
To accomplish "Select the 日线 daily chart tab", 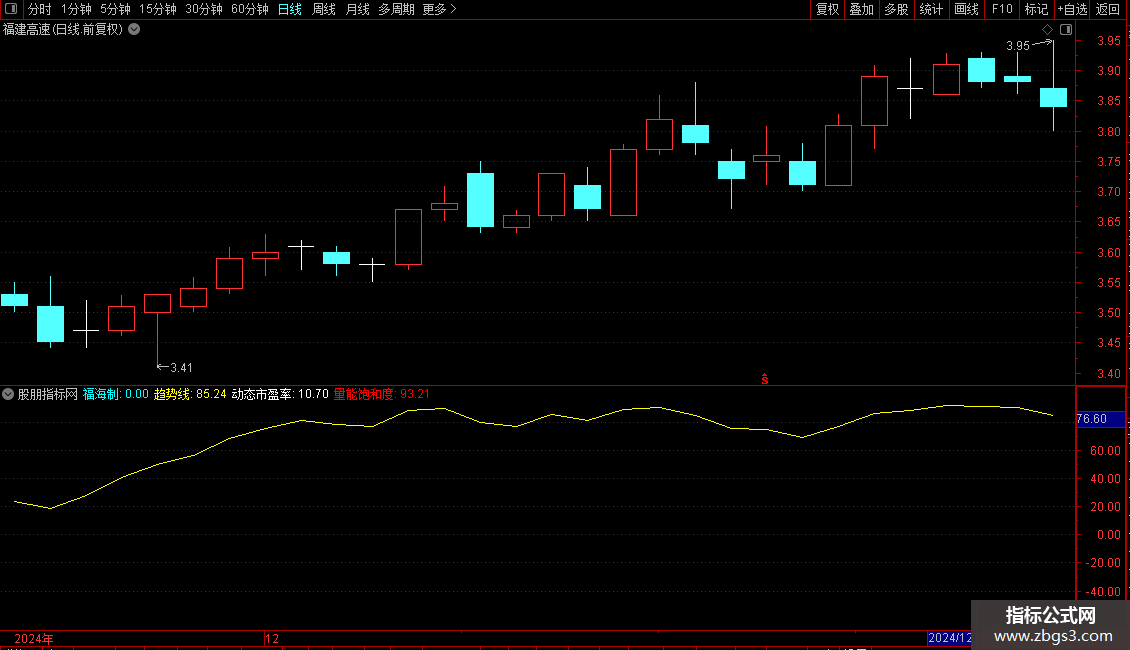I will tap(290, 9).
